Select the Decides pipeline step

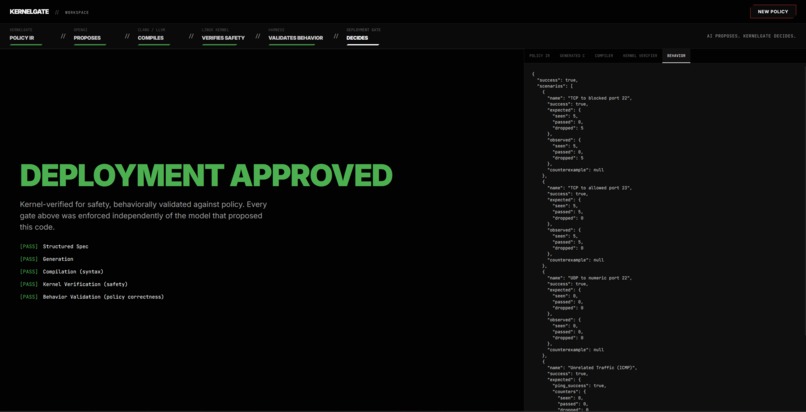(x=363, y=38)
